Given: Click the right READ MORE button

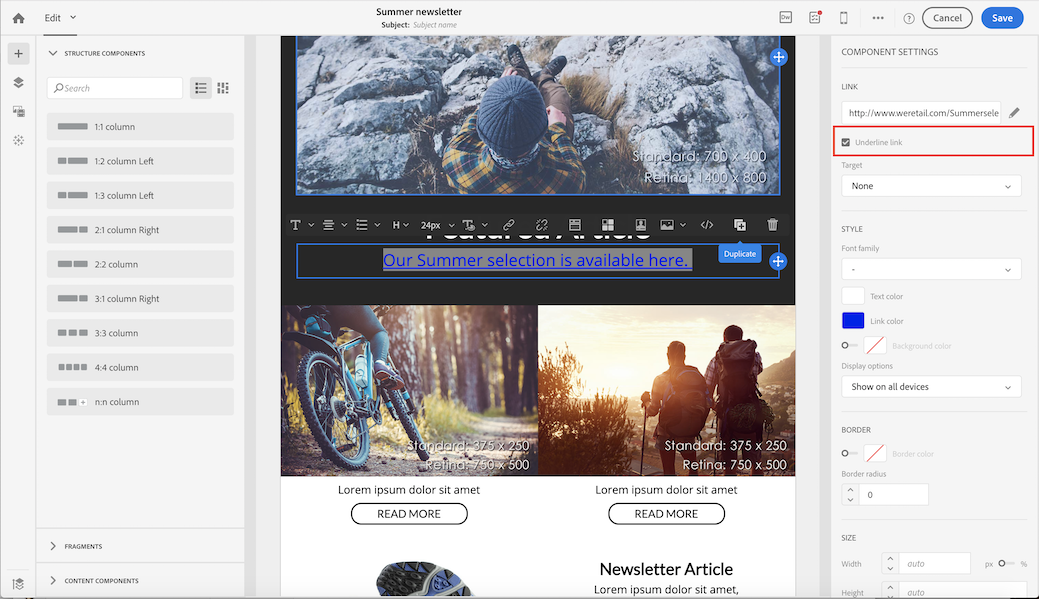Looking at the screenshot, I should click(666, 514).
